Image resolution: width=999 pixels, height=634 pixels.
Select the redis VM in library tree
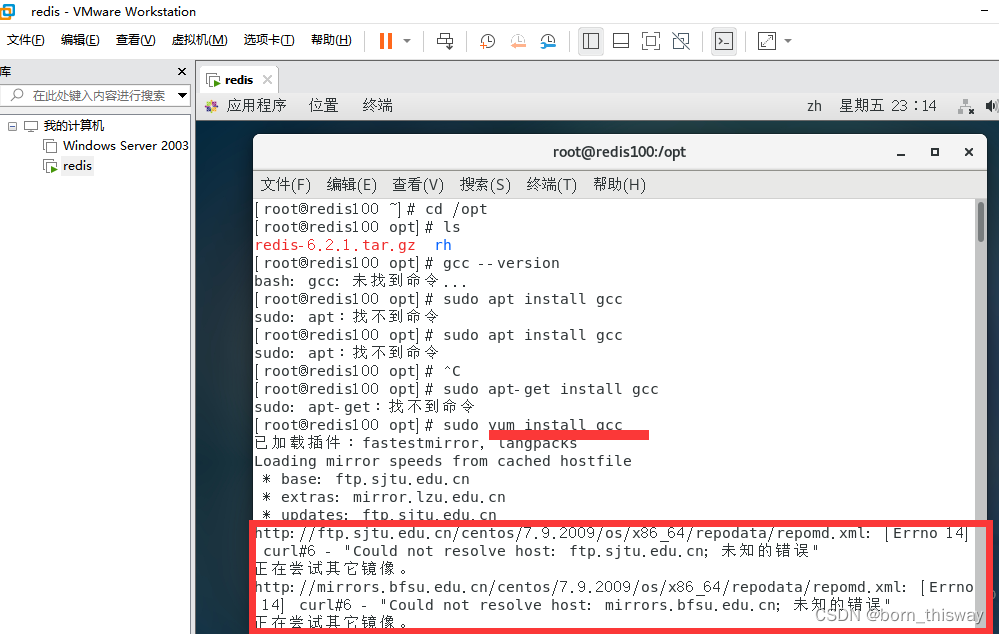pos(77,166)
